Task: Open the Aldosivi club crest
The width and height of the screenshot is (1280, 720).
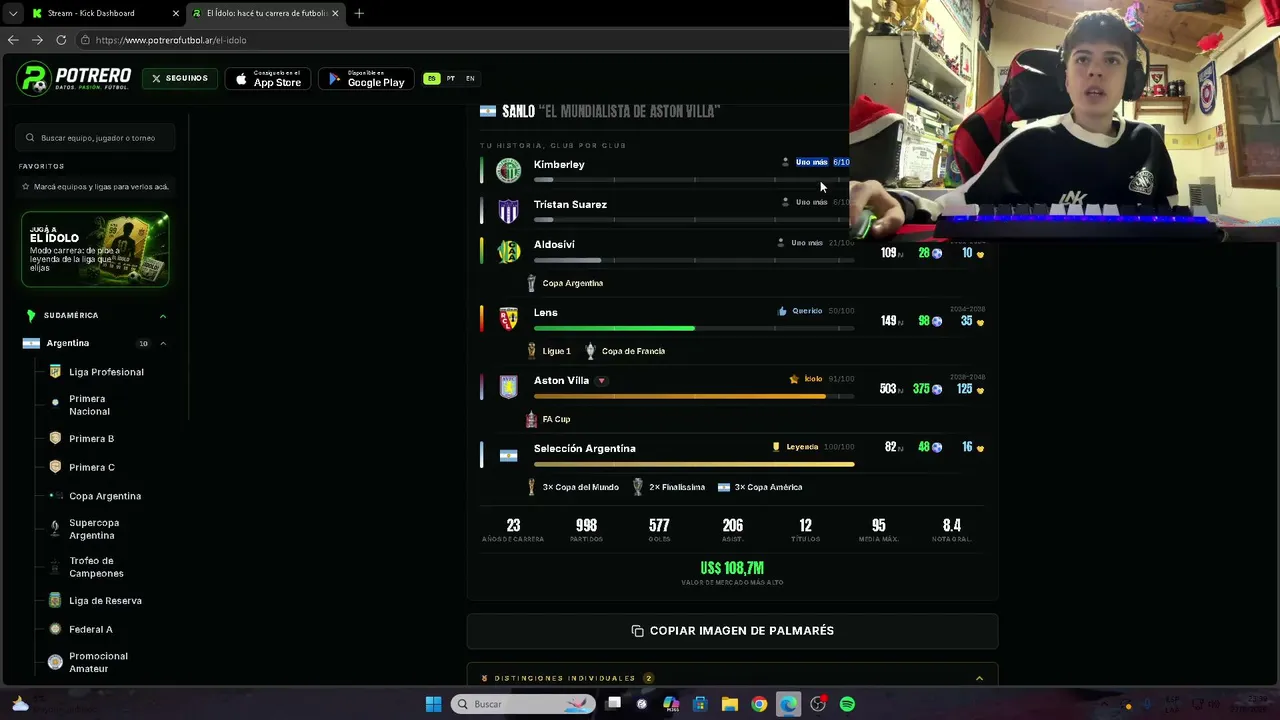Action: click(x=509, y=251)
